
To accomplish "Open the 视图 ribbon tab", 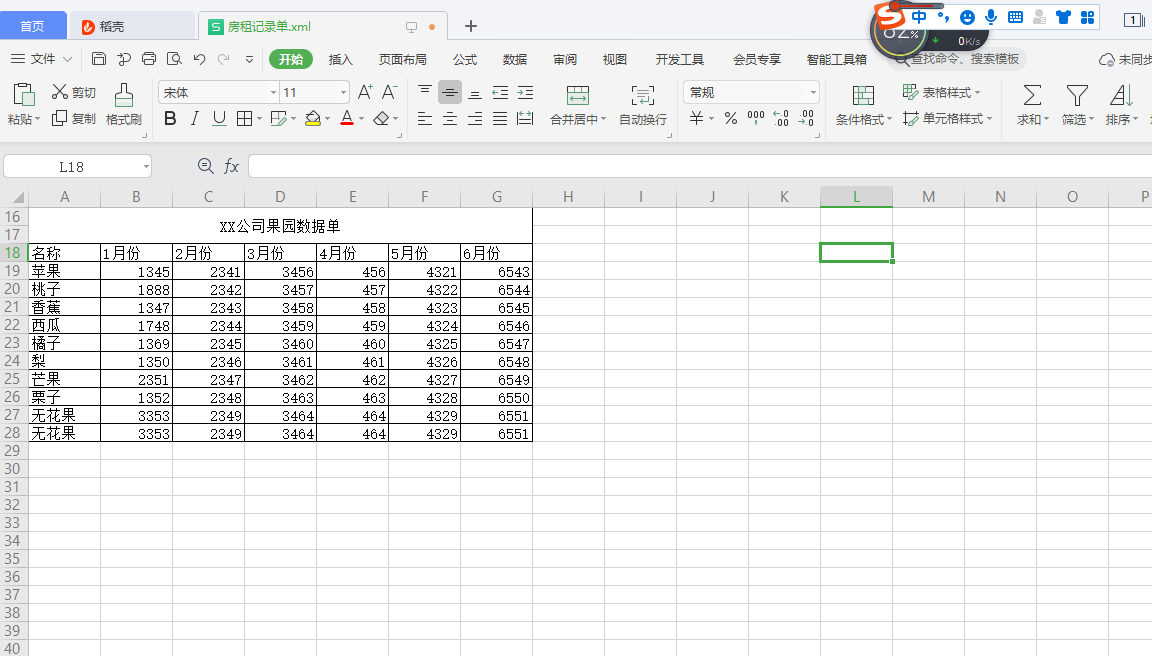I will [x=614, y=60].
